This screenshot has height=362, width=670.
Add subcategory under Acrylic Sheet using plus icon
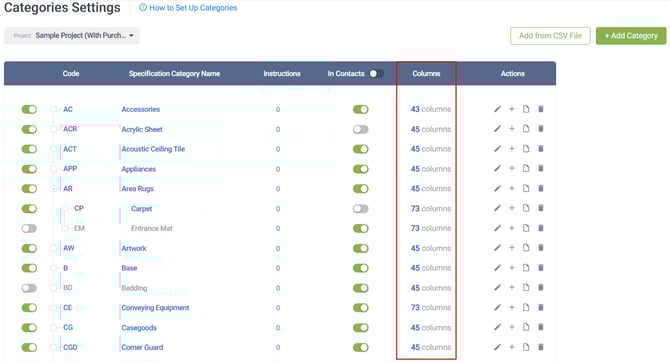(511, 129)
